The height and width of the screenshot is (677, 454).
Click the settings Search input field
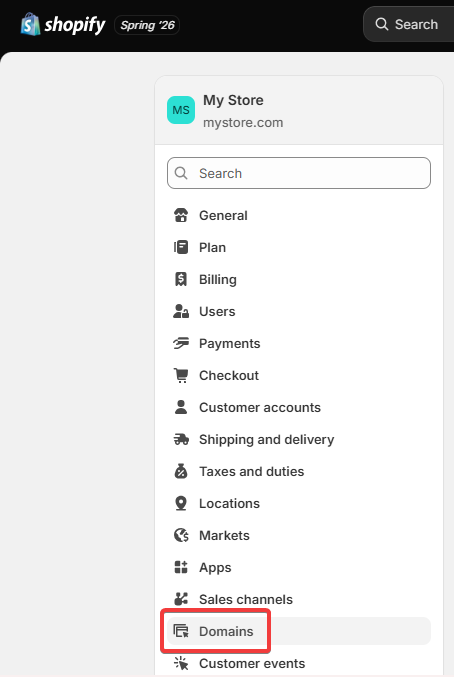299,173
